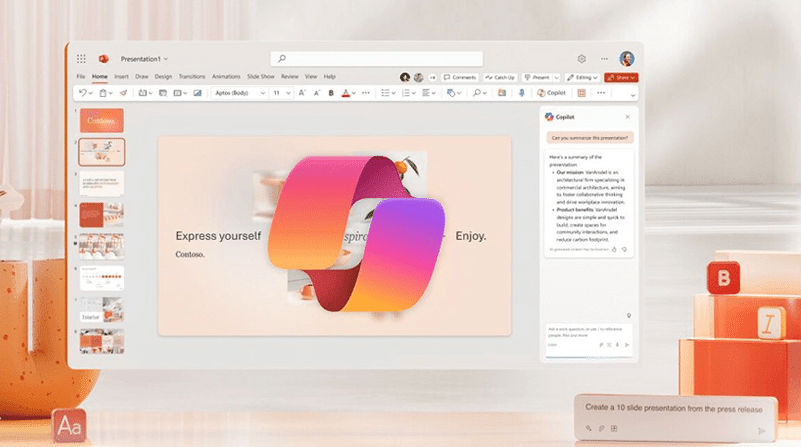Click the top-bar ellipsis beside the gear

point(604,59)
